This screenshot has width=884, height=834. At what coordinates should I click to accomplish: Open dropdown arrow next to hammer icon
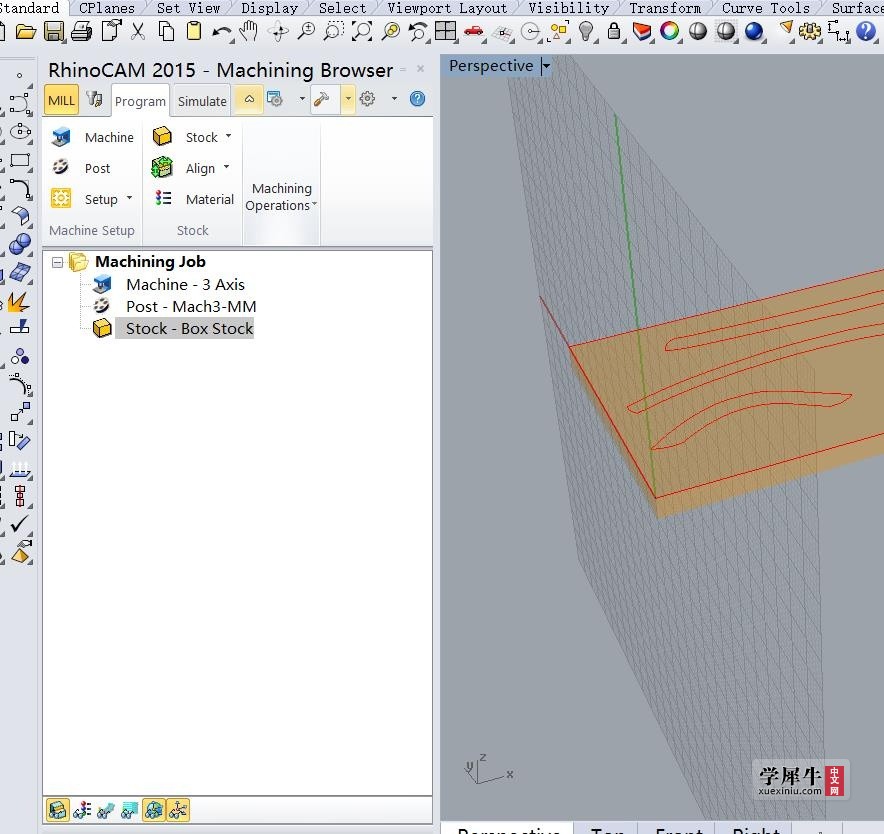click(x=348, y=99)
